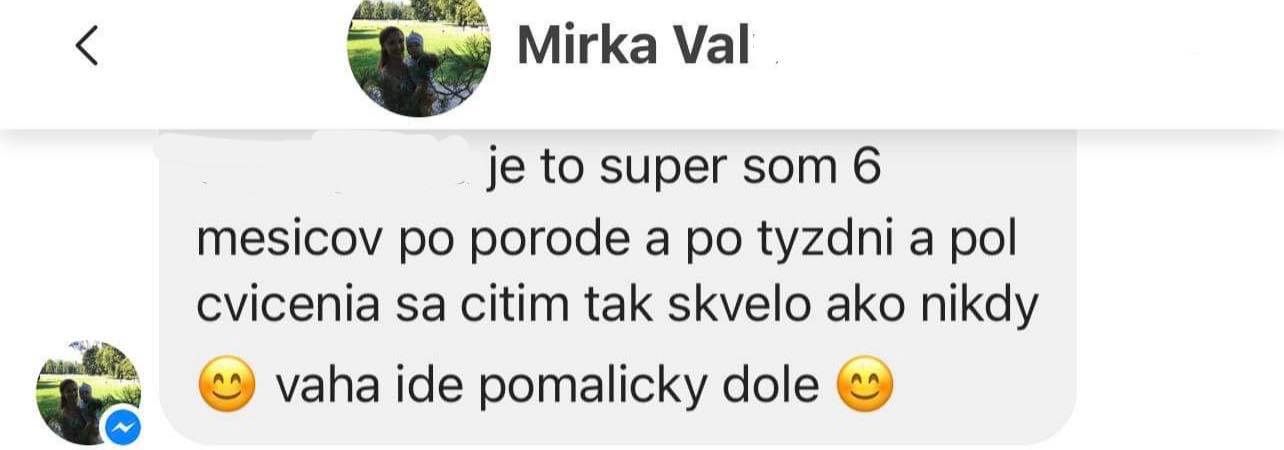The image size is (1284, 450).
Task: Select the gray message bubble
Action: [x=617, y=288]
